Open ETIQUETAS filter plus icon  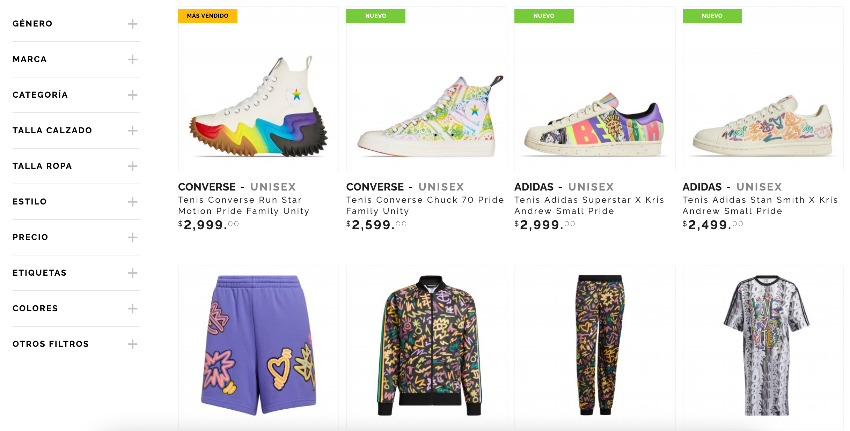pyautogui.click(x=132, y=273)
